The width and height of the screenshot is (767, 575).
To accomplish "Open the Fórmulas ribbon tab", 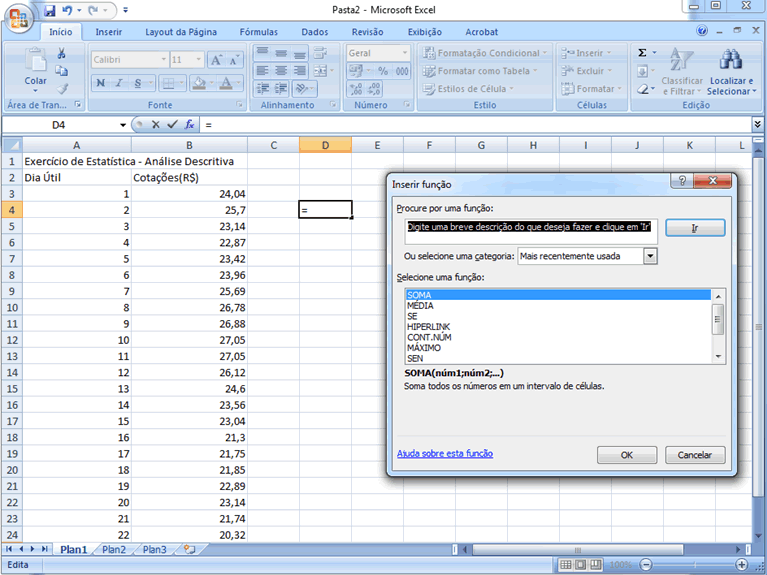I will (x=258, y=32).
